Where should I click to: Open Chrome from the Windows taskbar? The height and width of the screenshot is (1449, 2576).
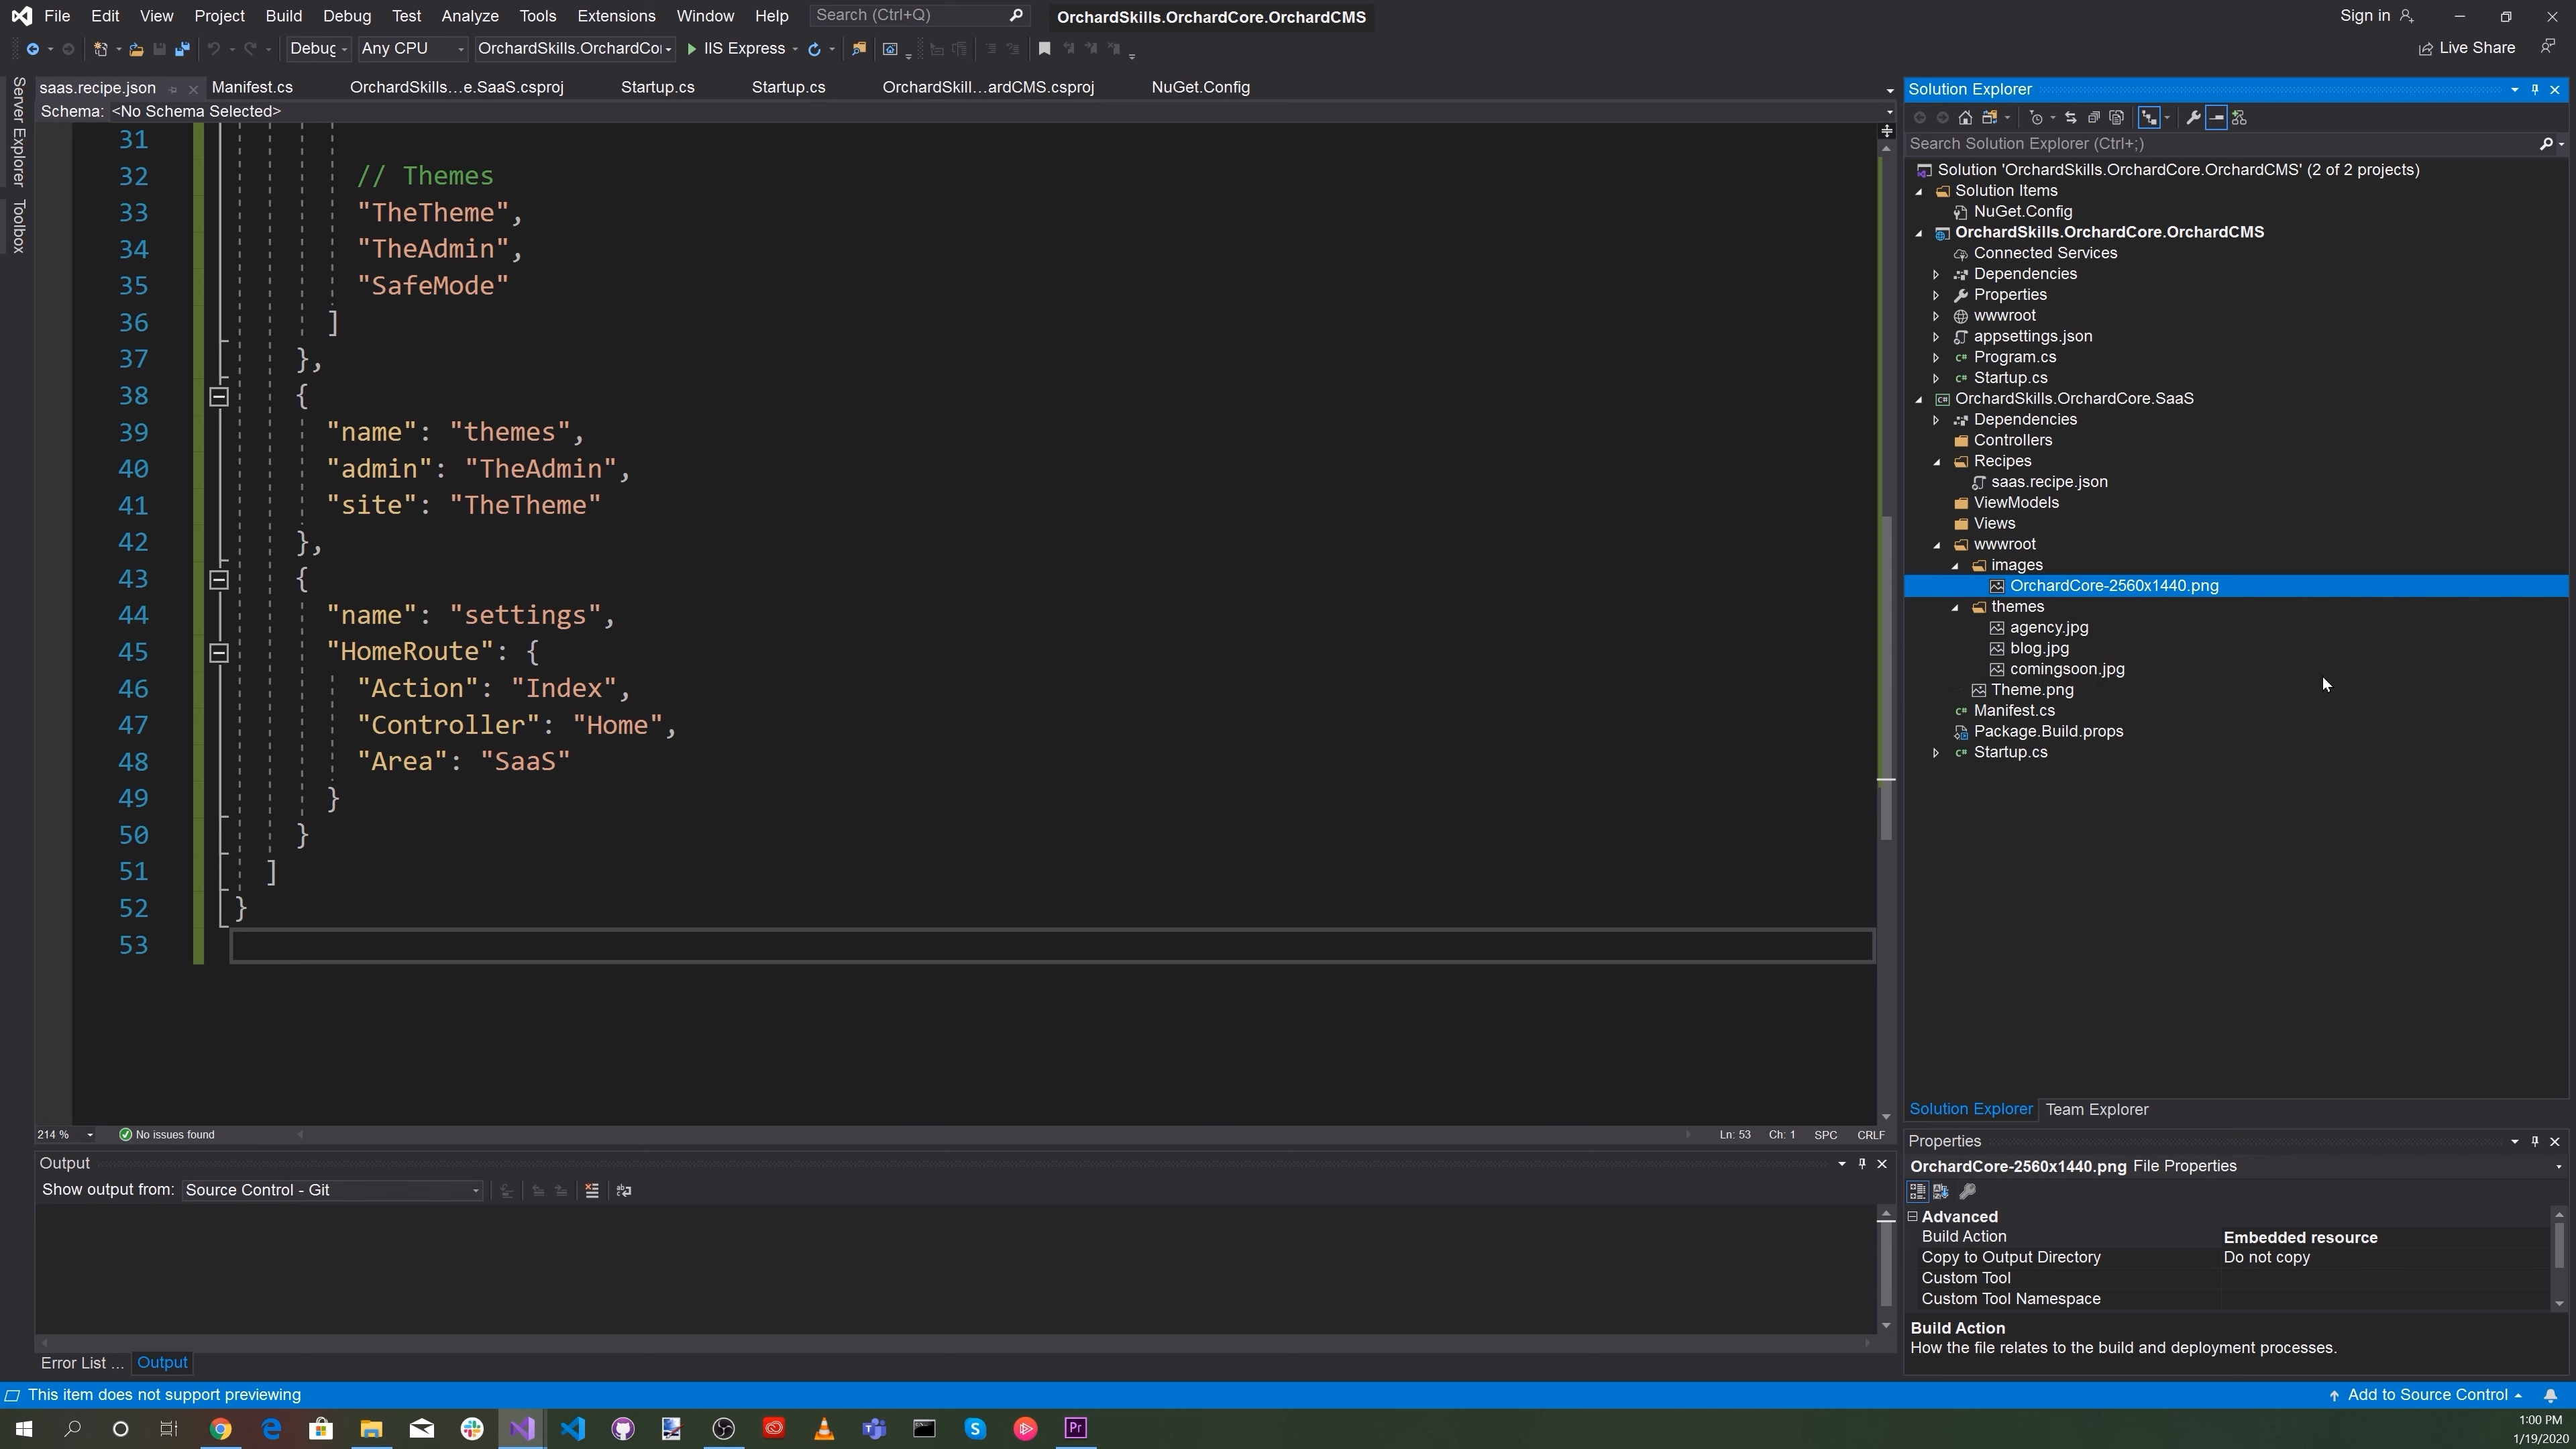(221, 1429)
